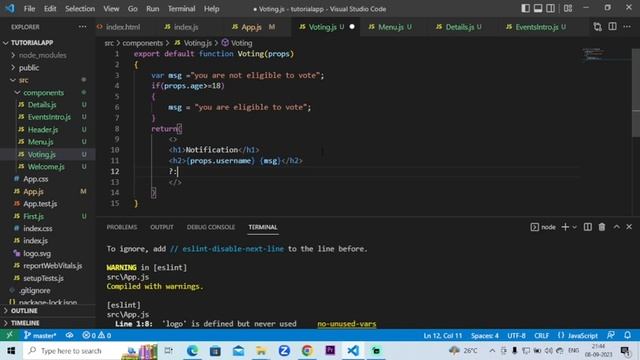Open Google Chrome from the taskbar

click(307, 351)
